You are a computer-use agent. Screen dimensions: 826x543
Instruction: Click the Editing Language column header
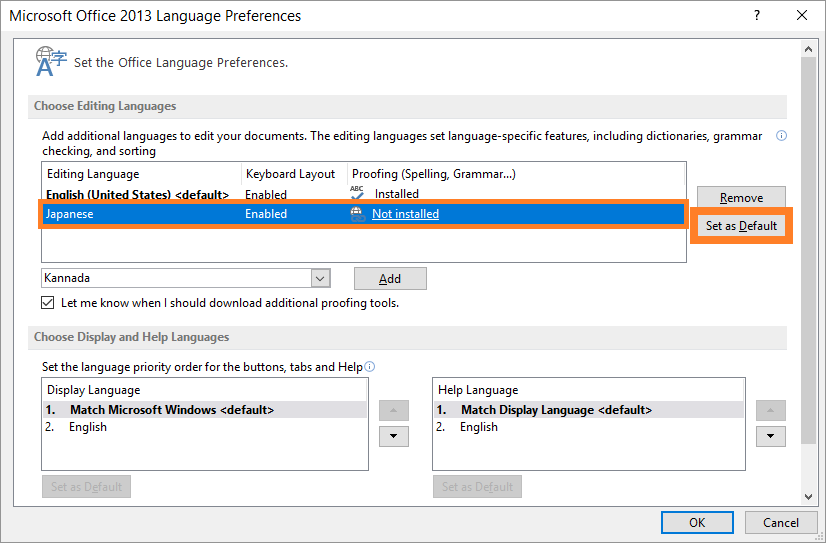pos(142,174)
